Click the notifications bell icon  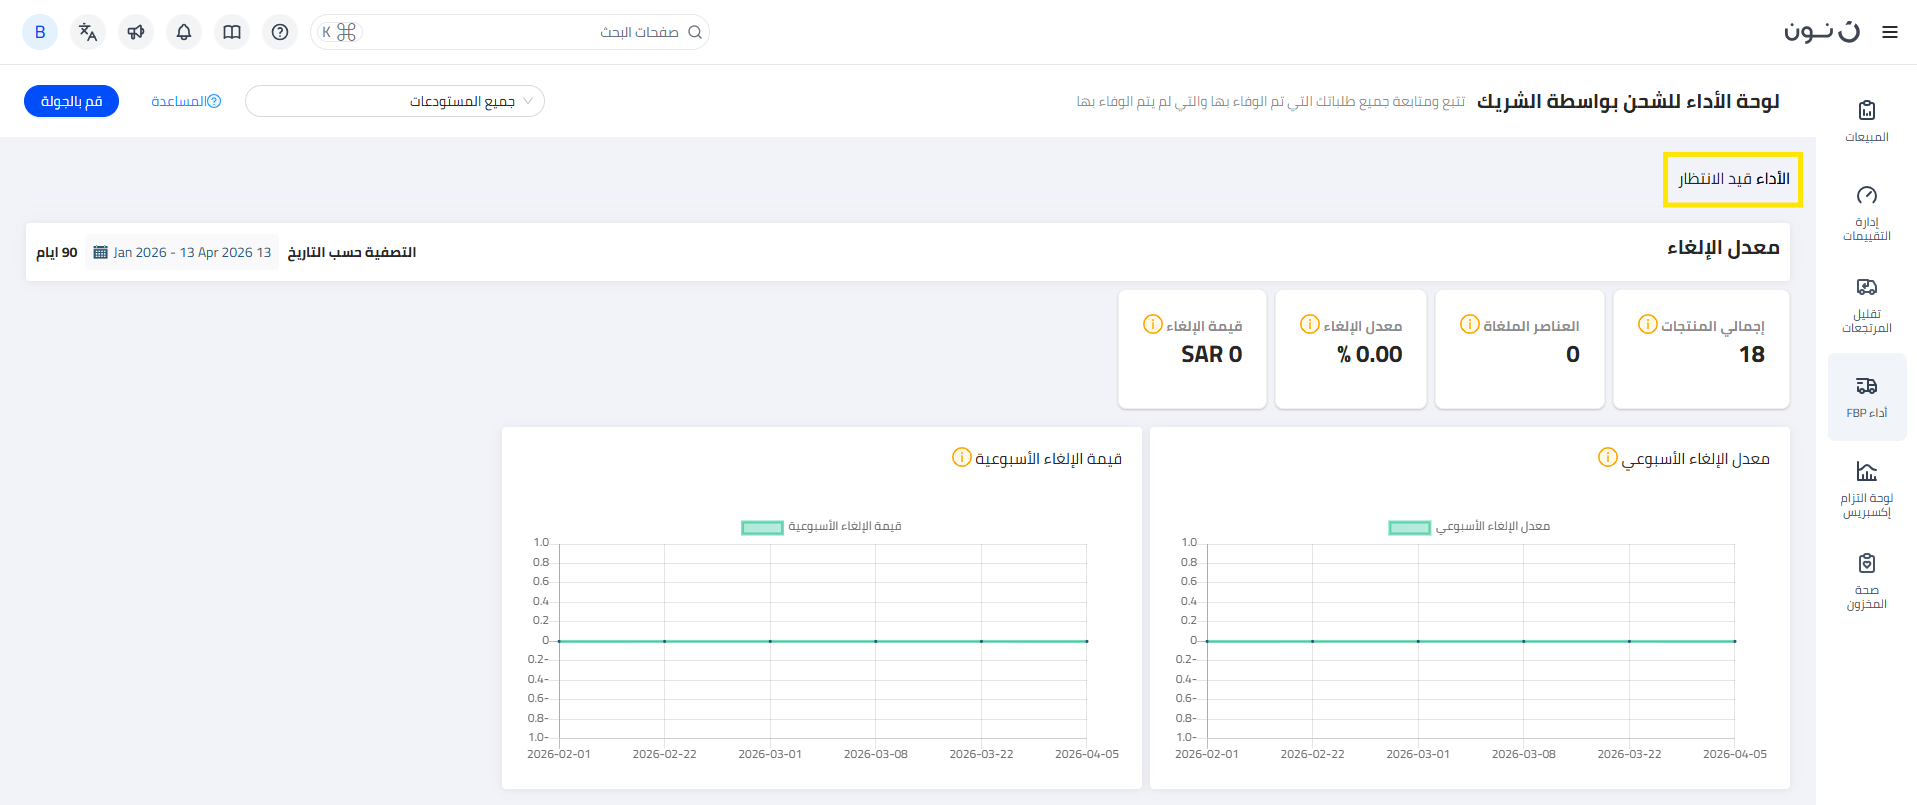click(184, 32)
